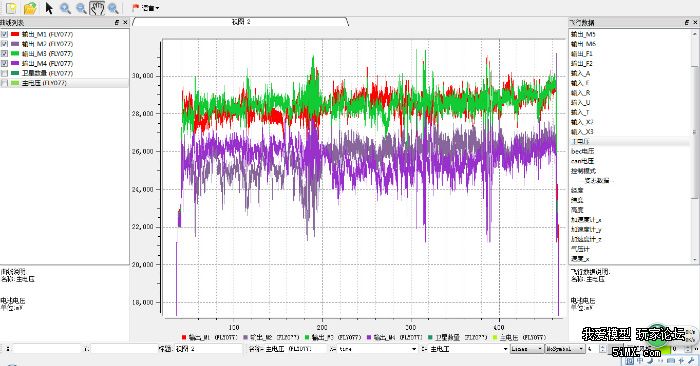700x366 pixels.
Task: Click flight data list scroll down arrow
Action: click(x=695, y=259)
